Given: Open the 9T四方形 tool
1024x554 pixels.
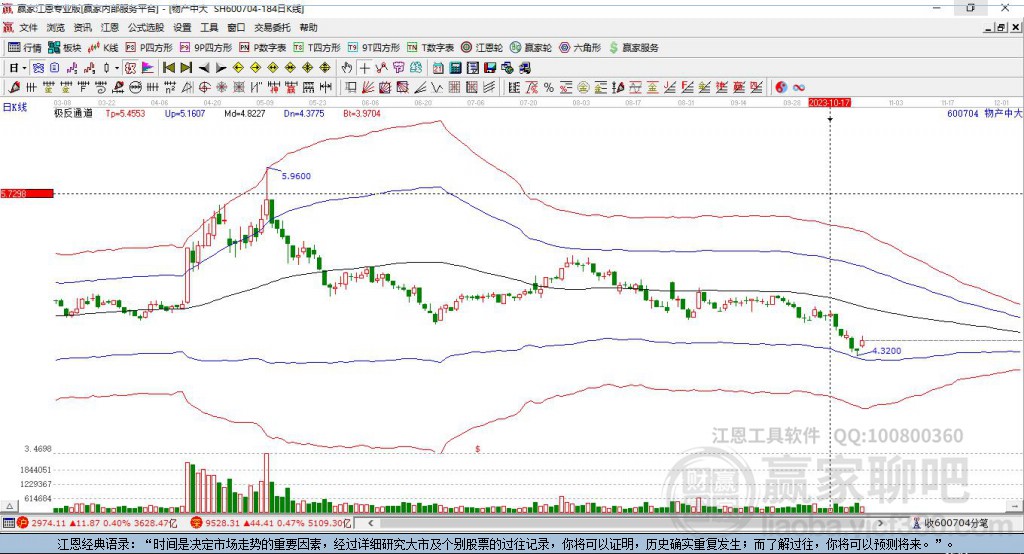Looking at the screenshot, I should click(374, 48).
